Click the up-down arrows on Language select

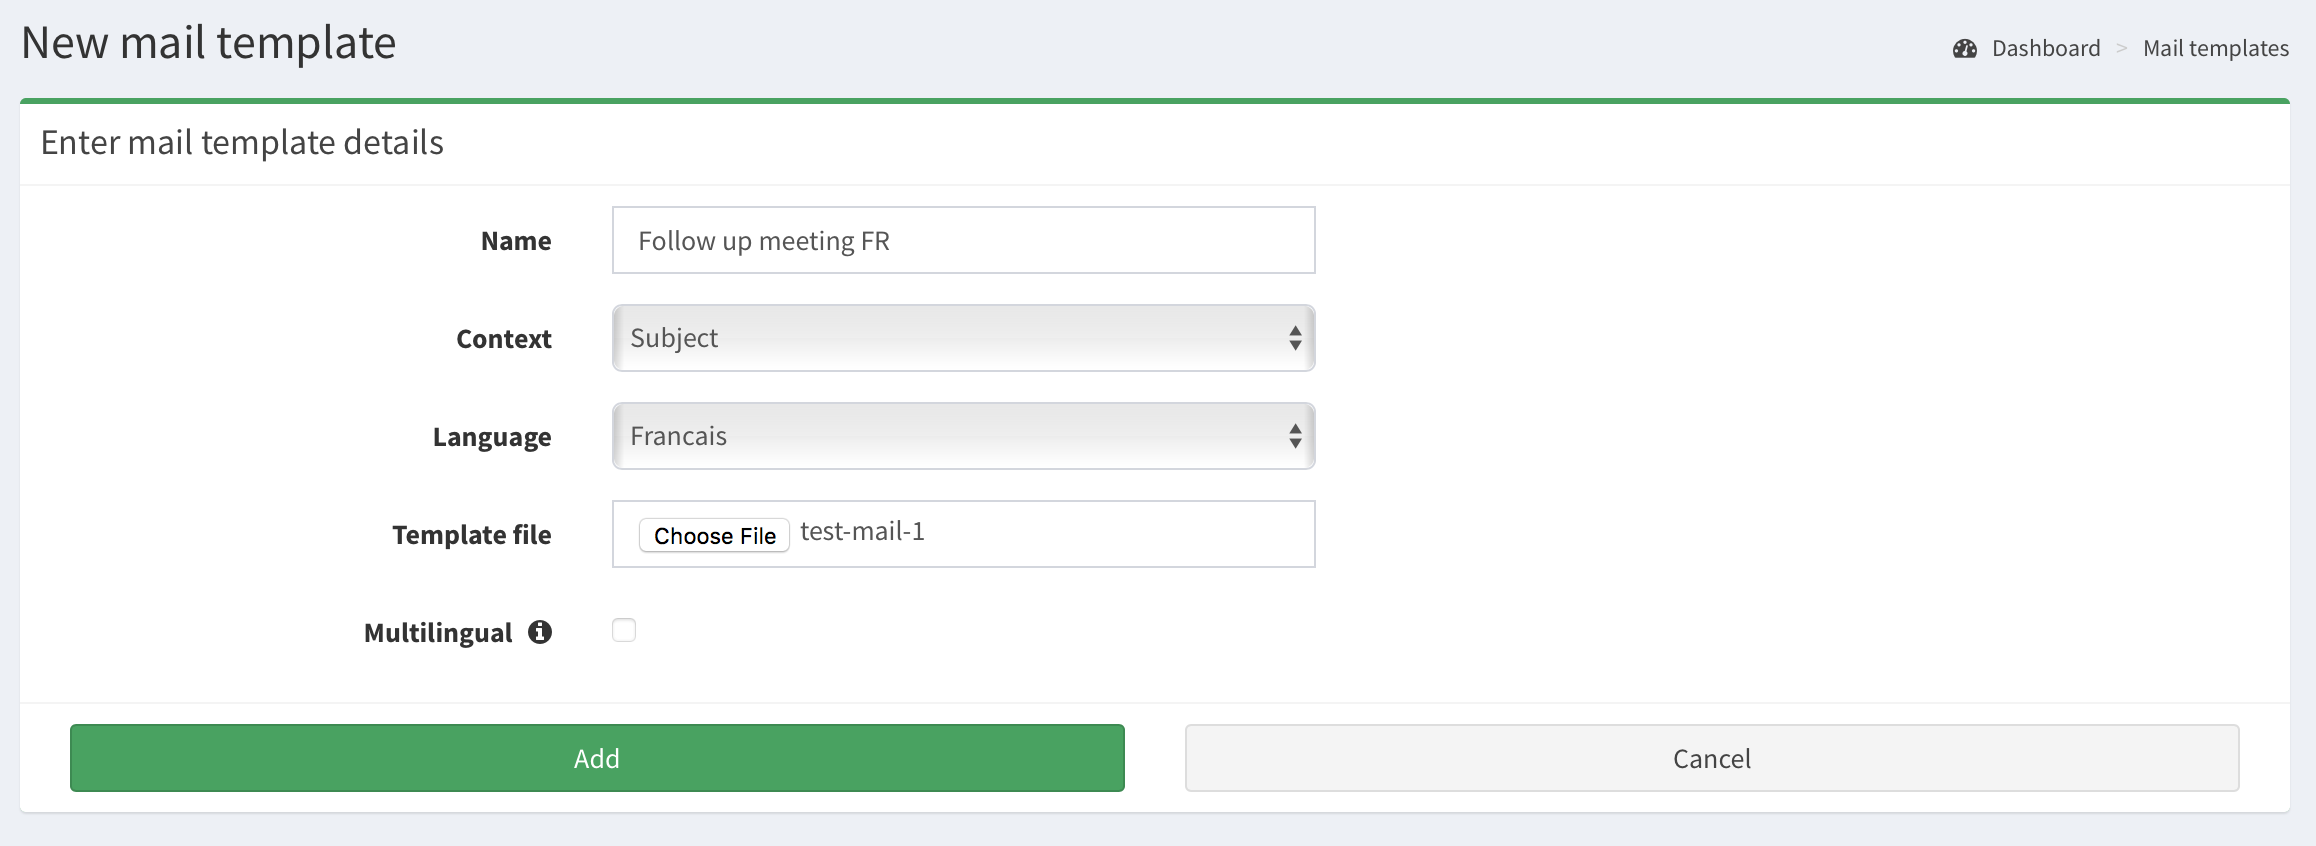click(x=1295, y=436)
